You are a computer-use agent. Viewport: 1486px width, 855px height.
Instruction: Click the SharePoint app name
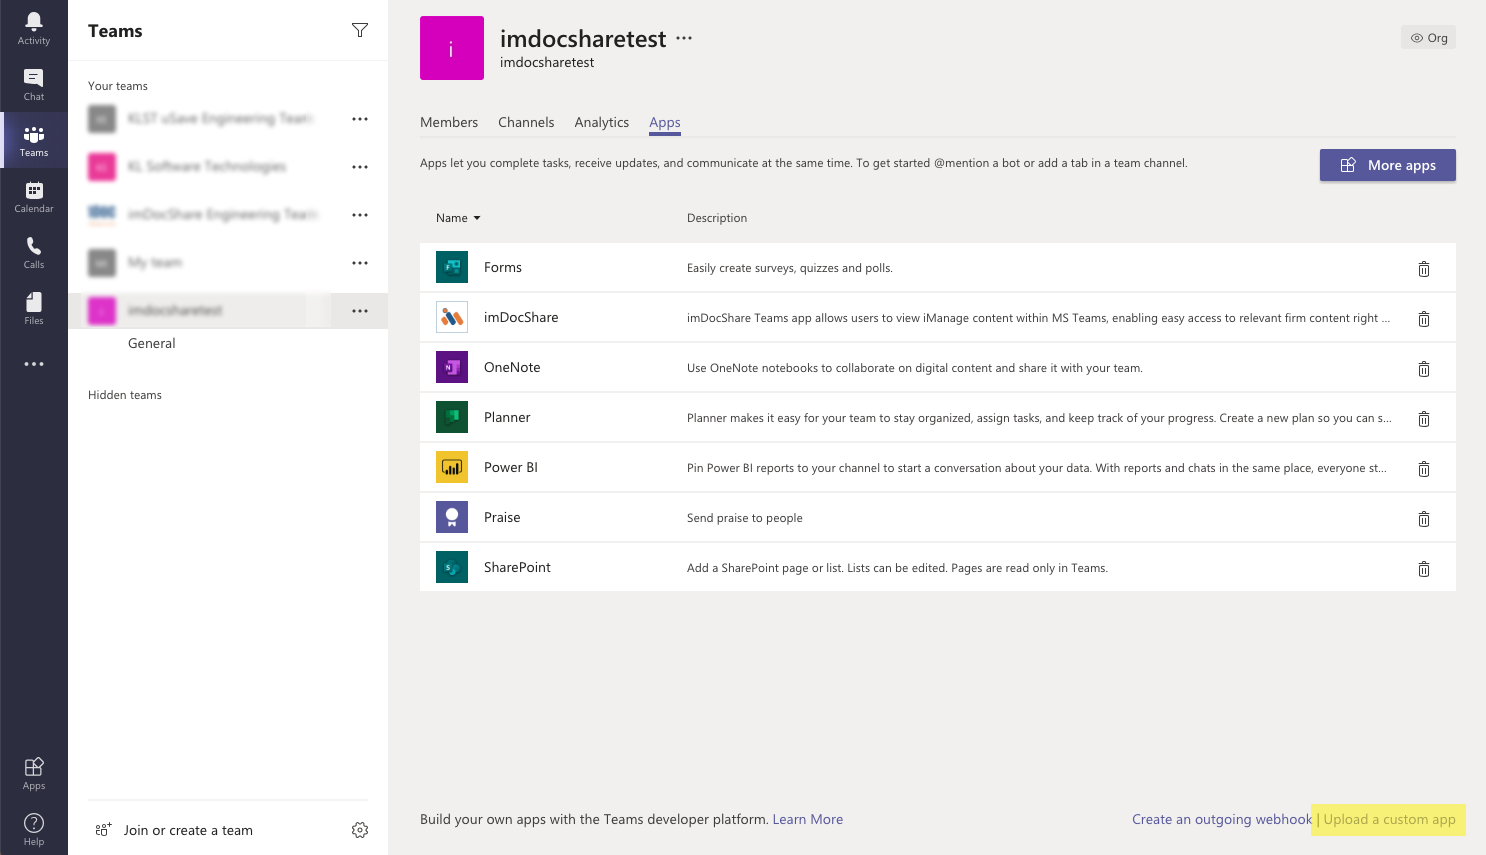coord(517,567)
